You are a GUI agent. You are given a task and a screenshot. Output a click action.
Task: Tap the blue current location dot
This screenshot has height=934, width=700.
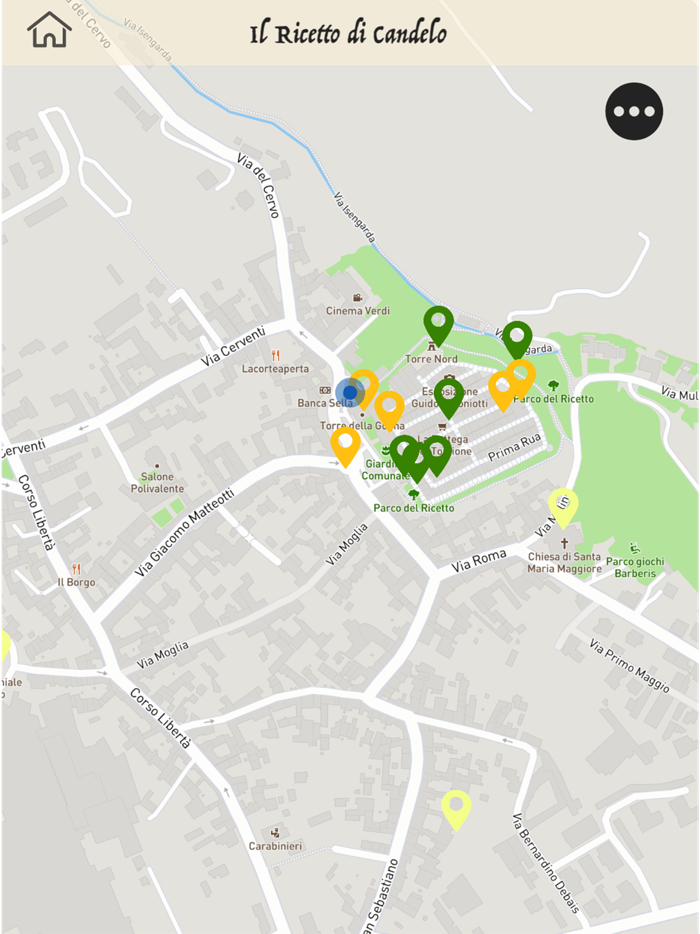350,393
